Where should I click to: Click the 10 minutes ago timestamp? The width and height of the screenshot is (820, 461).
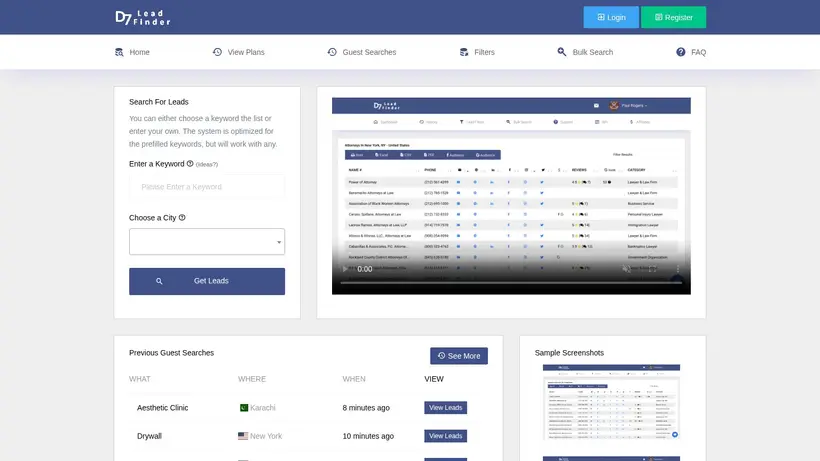[x=368, y=436]
